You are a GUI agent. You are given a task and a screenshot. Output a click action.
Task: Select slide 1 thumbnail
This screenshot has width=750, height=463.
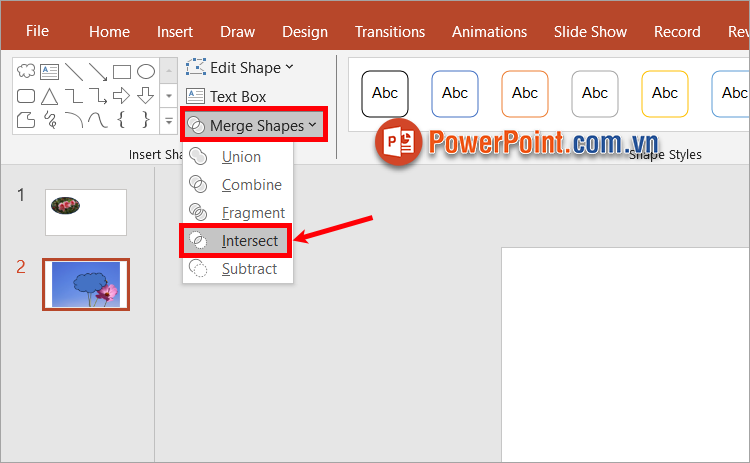tap(86, 211)
